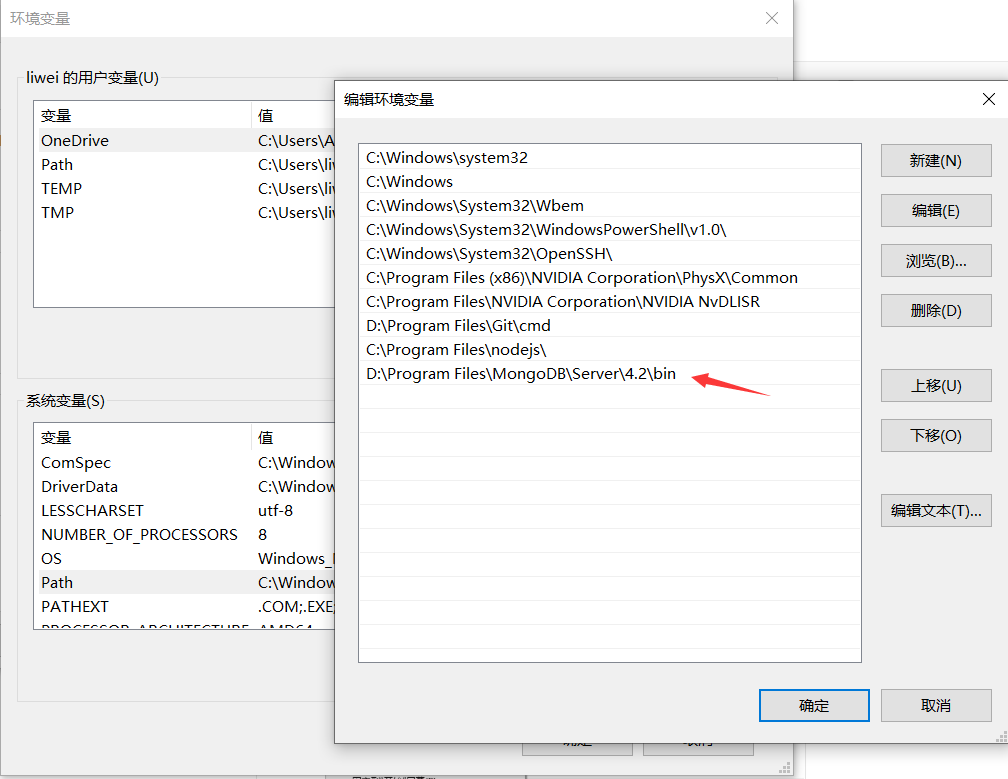Cancel with the 取消 button
Viewport: 1008px width, 779px height.
coord(935,706)
